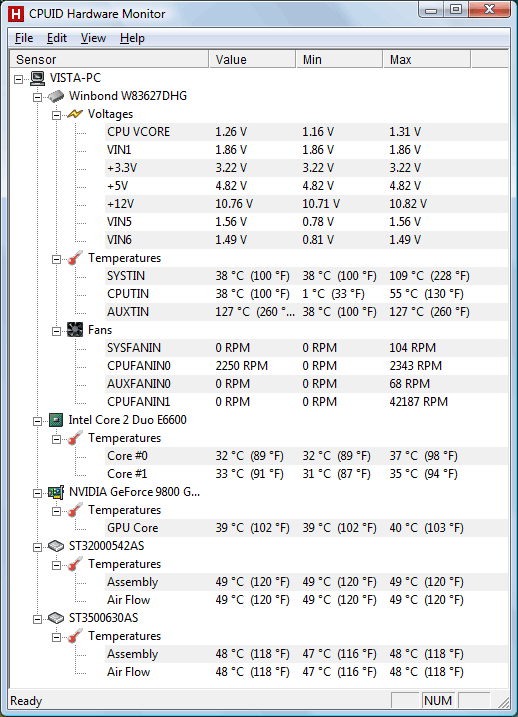Click the Voltages lightning icon
The width and height of the screenshot is (518, 717).
pyautogui.click(x=75, y=114)
